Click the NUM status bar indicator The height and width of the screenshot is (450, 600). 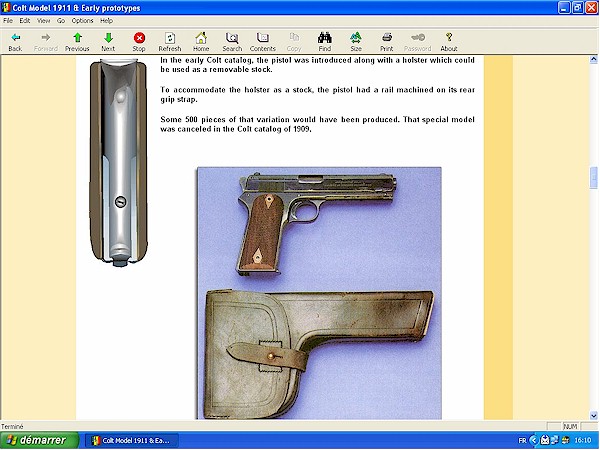[x=570, y=426]
